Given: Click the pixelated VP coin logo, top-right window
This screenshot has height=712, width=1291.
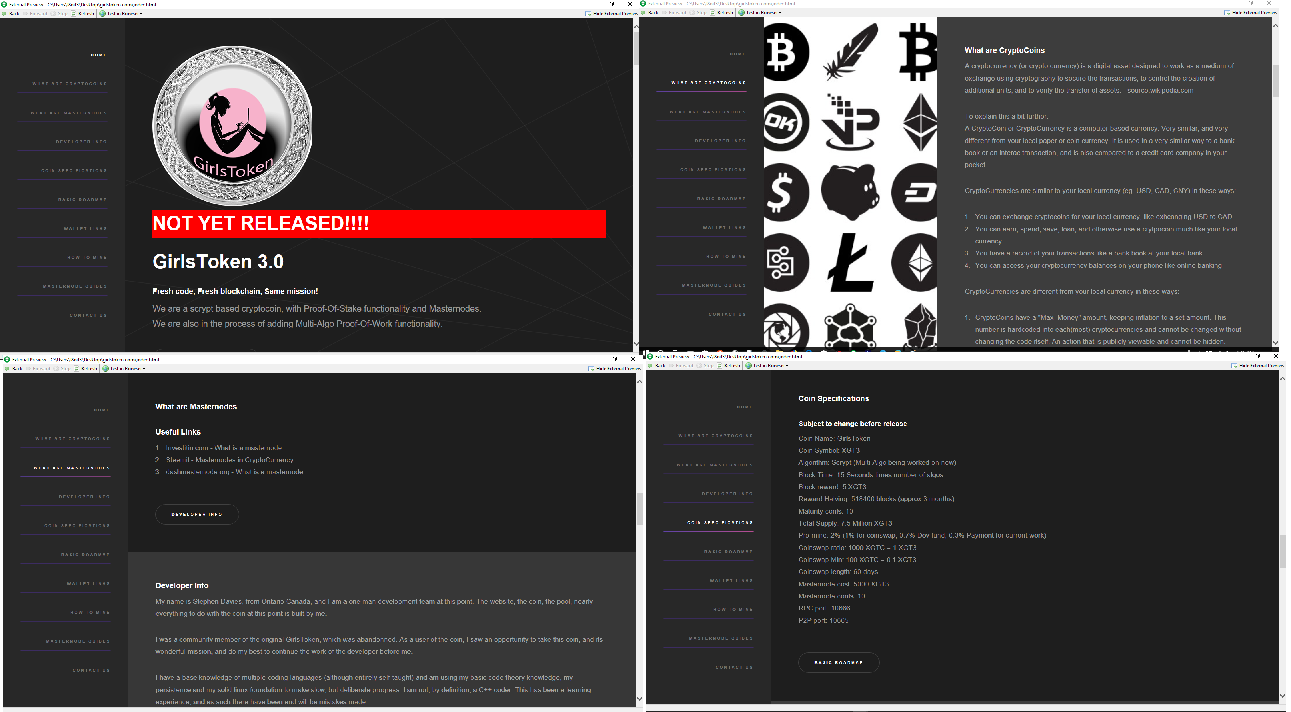Looking at the screenshot, I should tap(850, 122).
